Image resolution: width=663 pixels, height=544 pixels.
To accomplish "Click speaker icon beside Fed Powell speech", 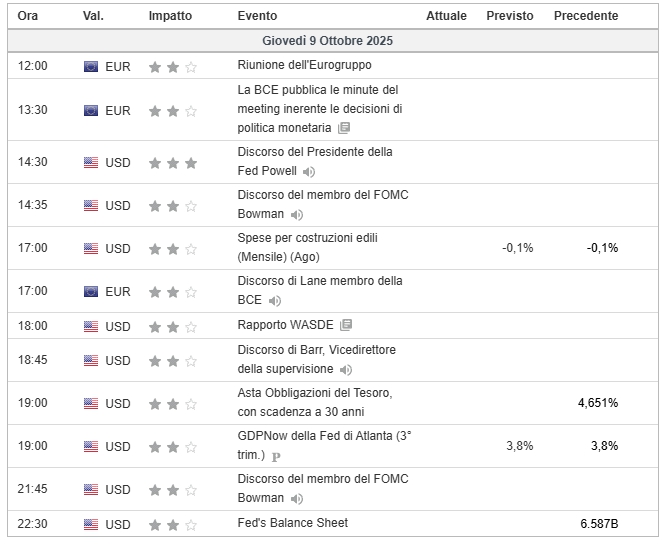I will [309, 171].
